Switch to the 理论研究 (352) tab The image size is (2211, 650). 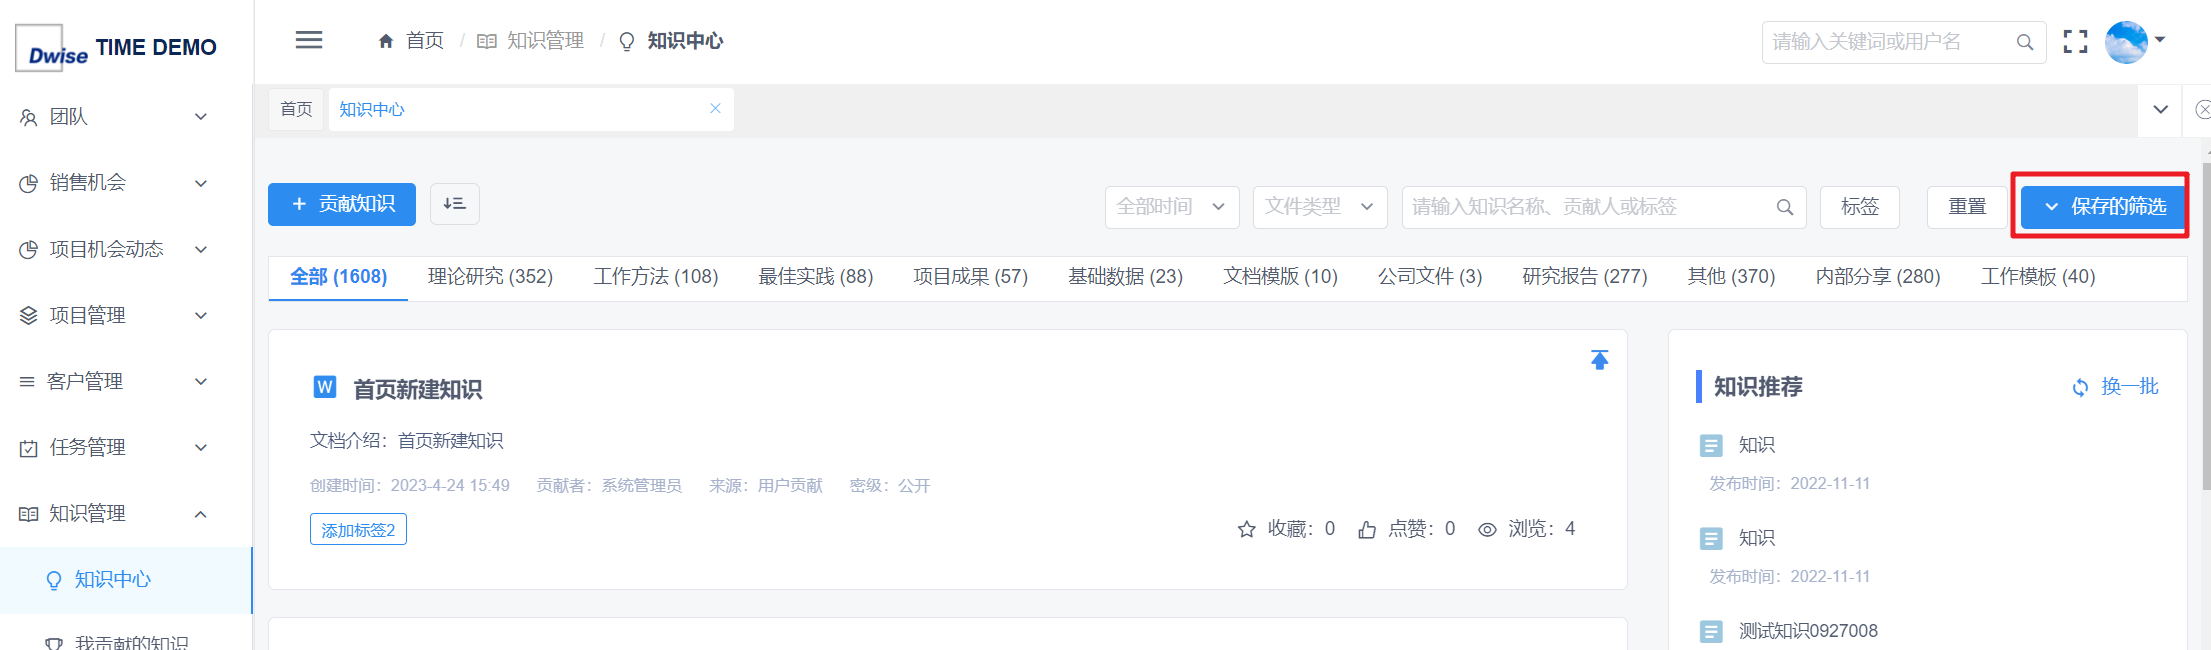pyautogui.click(x=490, y=277)
